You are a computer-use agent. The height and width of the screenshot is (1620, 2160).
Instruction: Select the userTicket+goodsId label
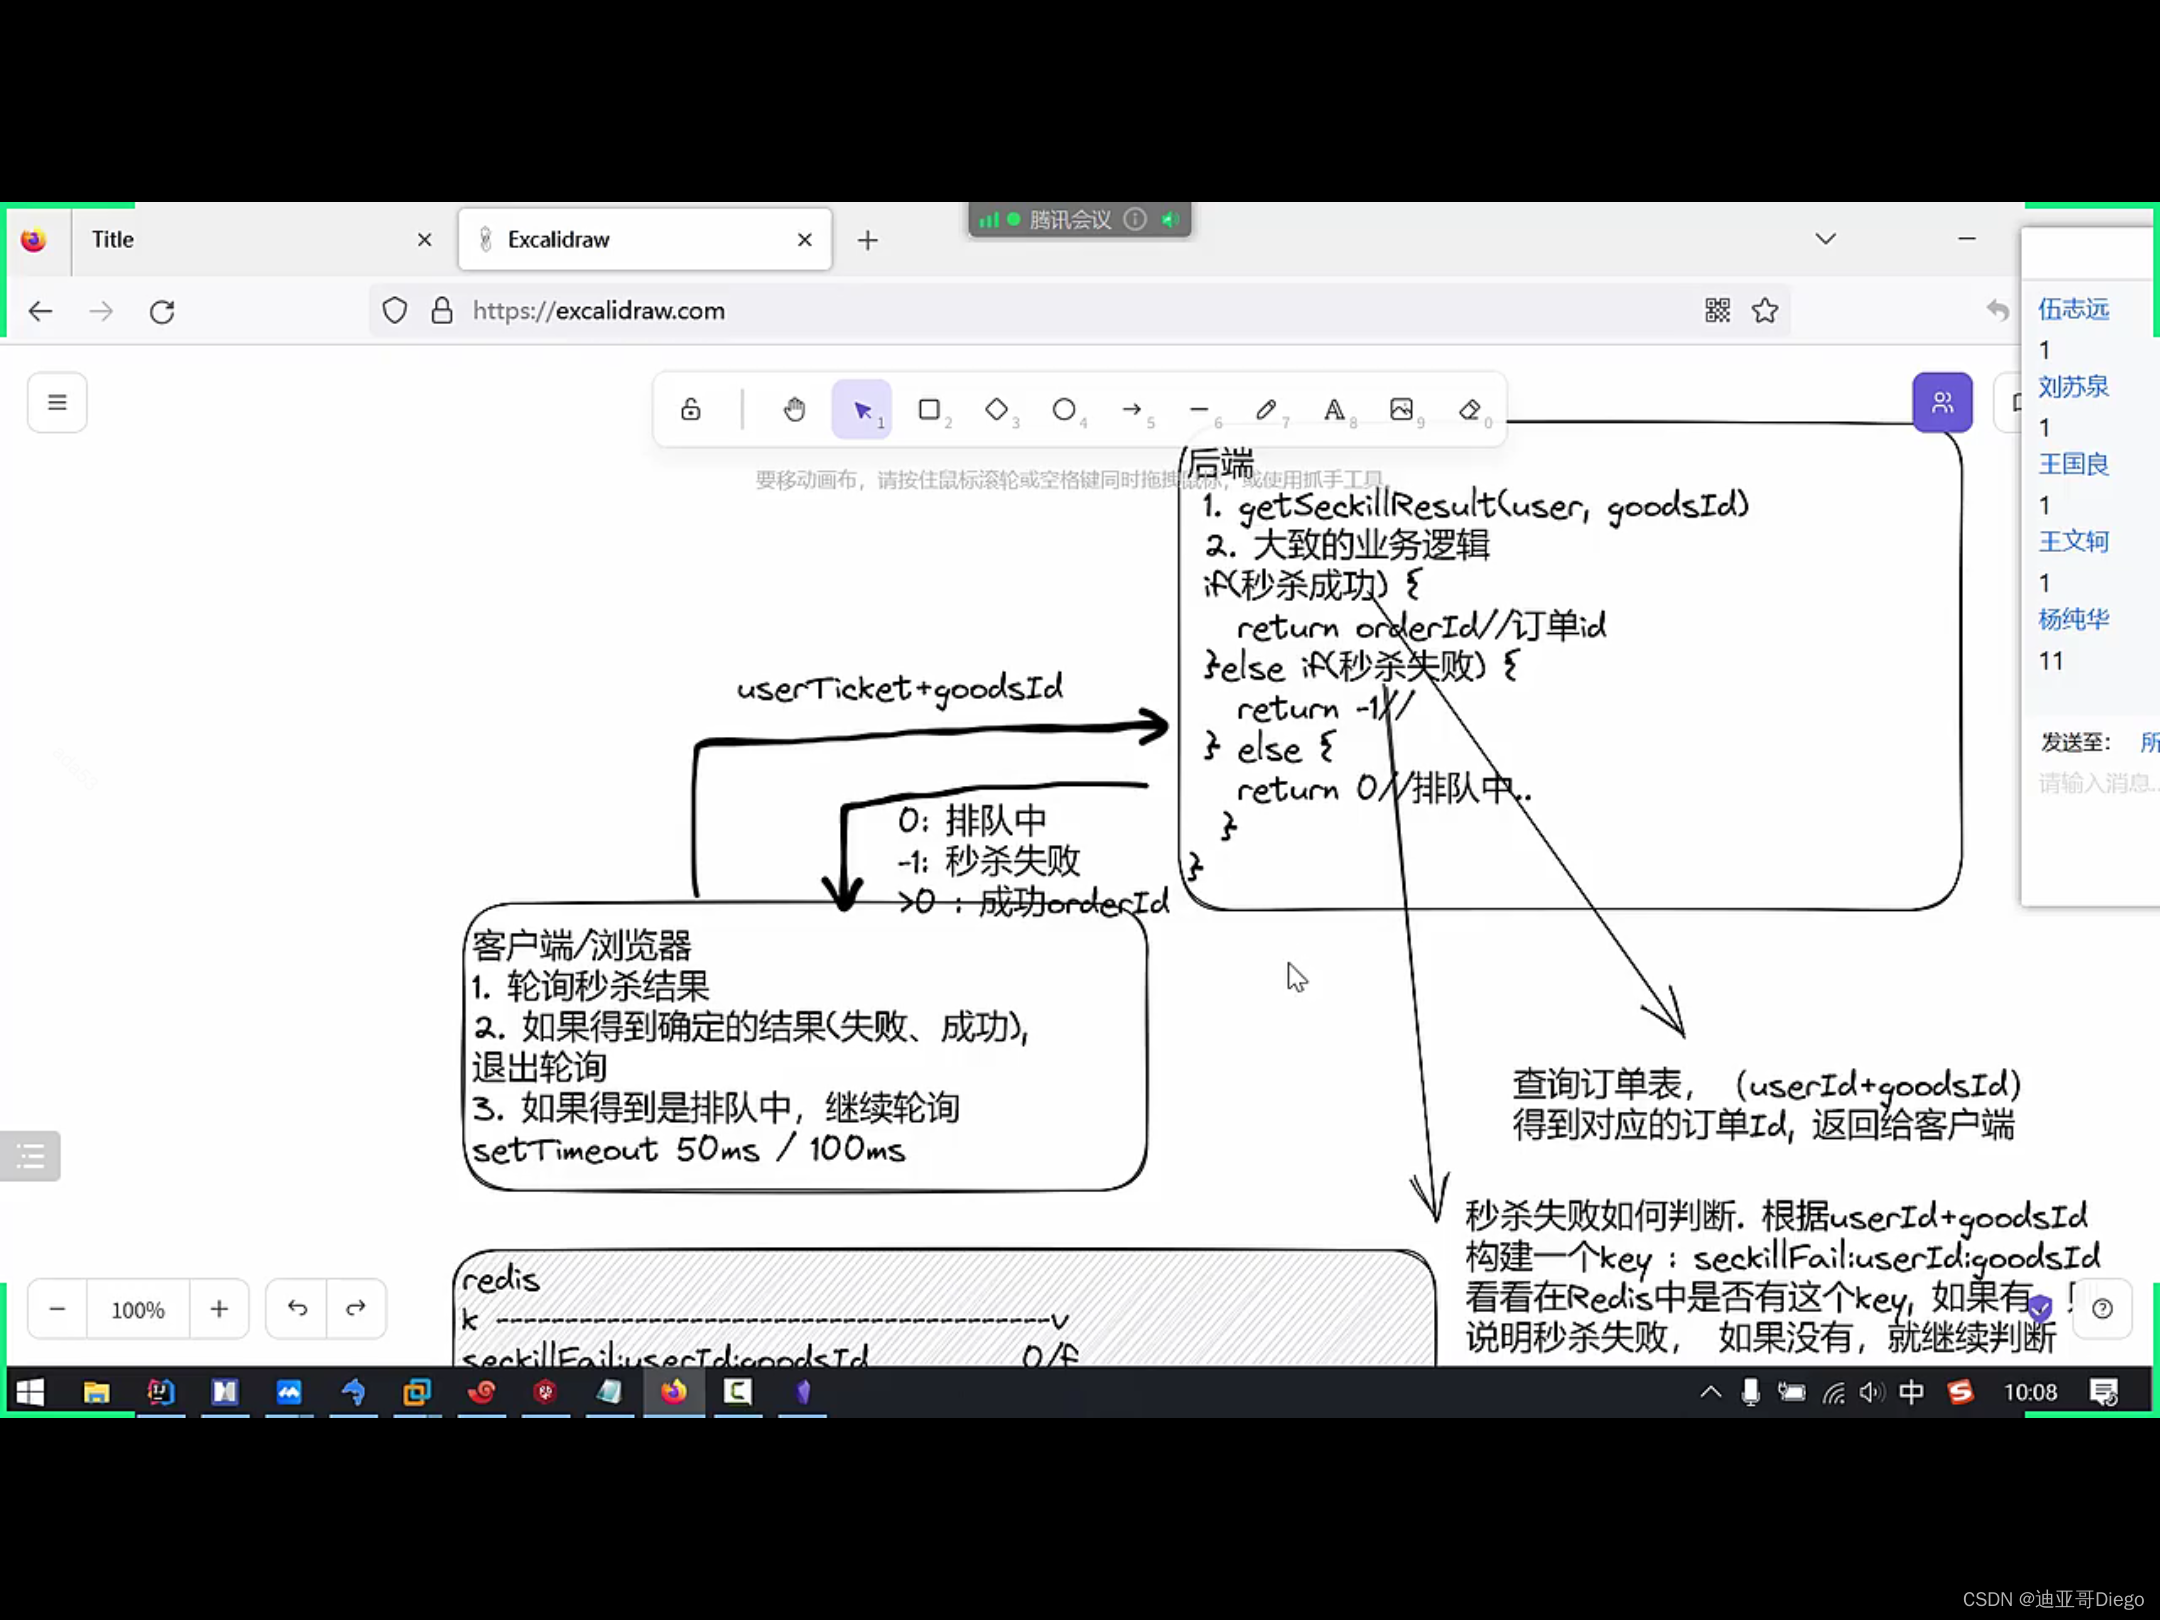click(900, 688)
